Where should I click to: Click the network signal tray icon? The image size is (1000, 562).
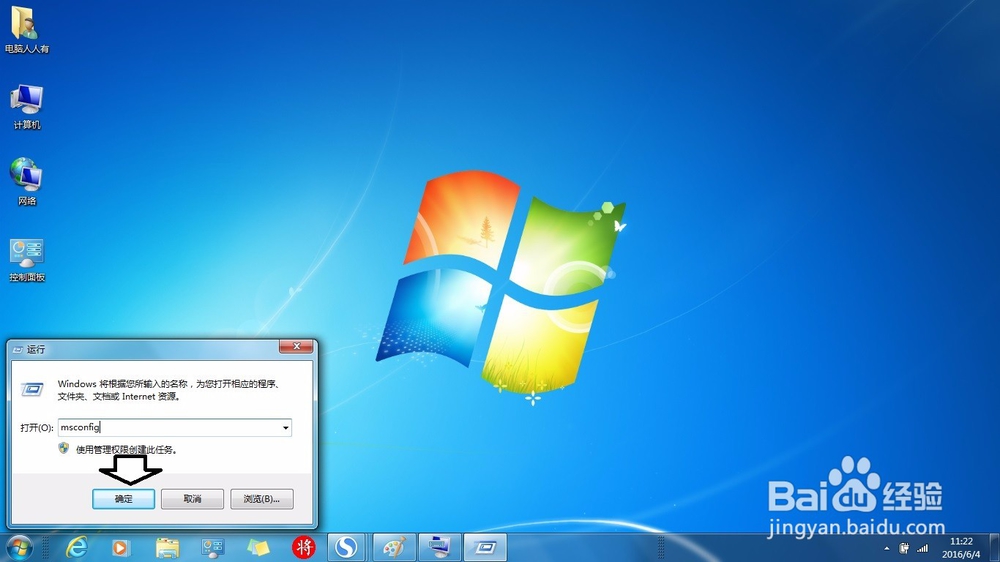(922, 548)
